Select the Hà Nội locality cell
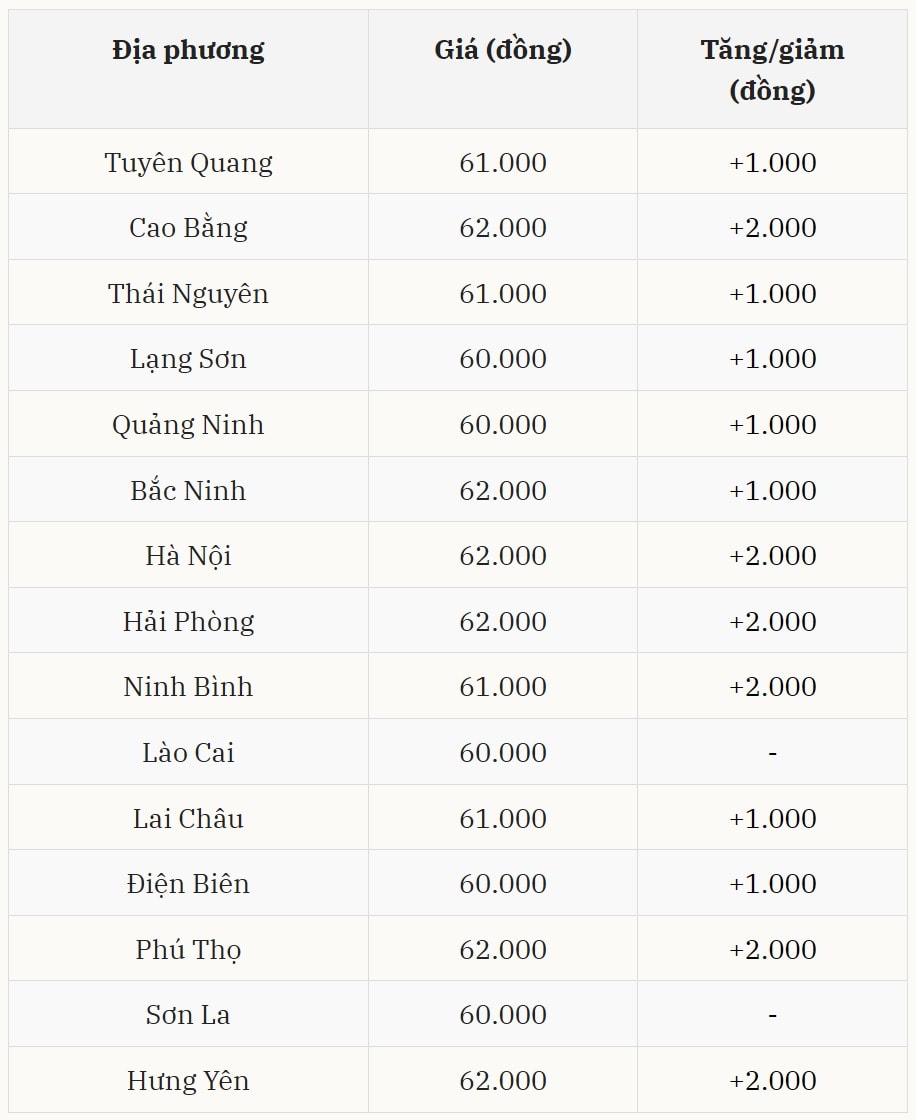This screenshot has width=916, height=1120. pyautogui.click(x=188, y=556)
